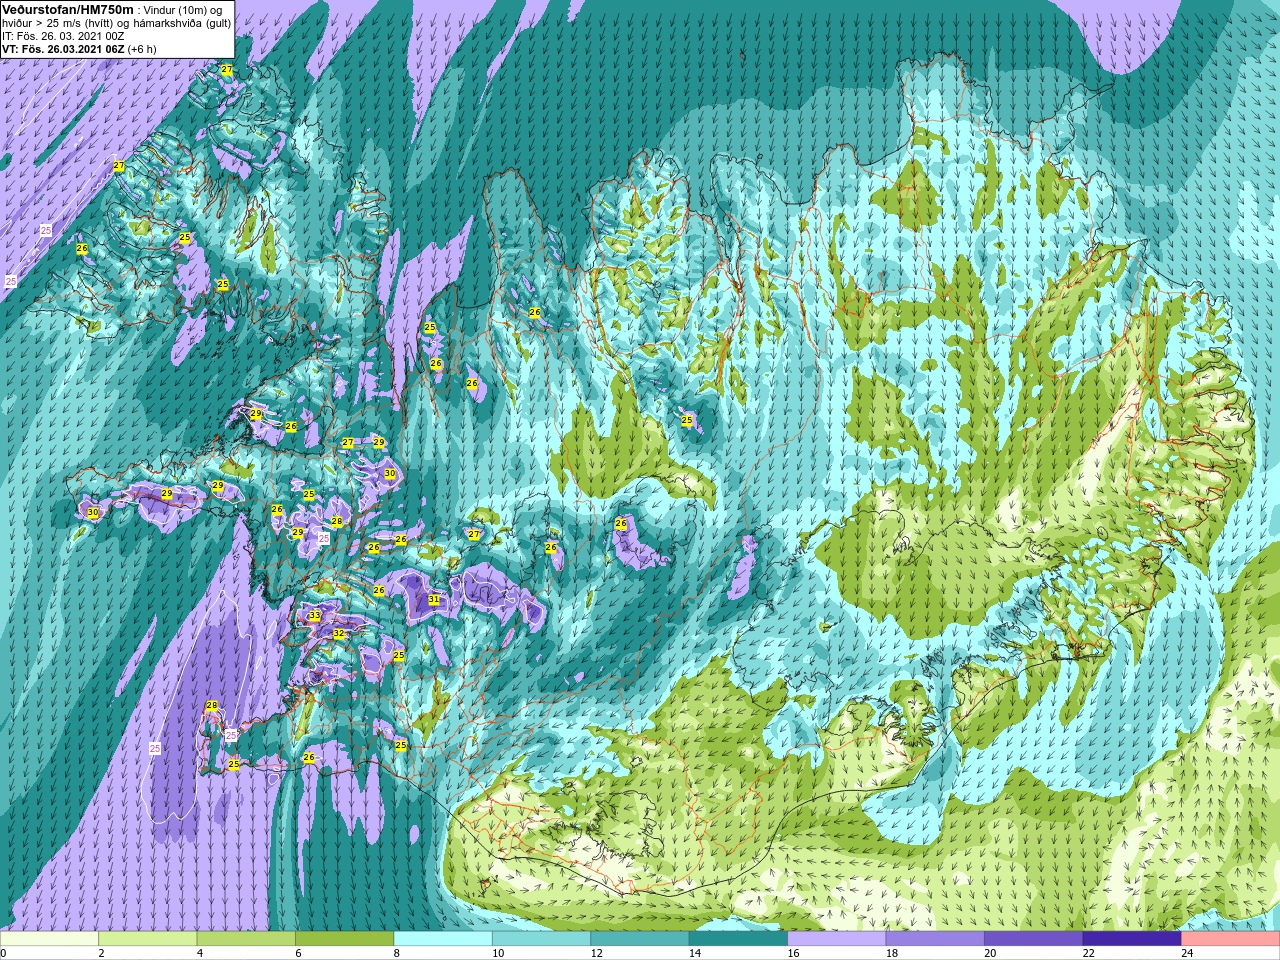Viewport: 1280px width, 960px height.
Task: Click the 6–8 m/s olive green legend swatch
Action: pos(344,939)
